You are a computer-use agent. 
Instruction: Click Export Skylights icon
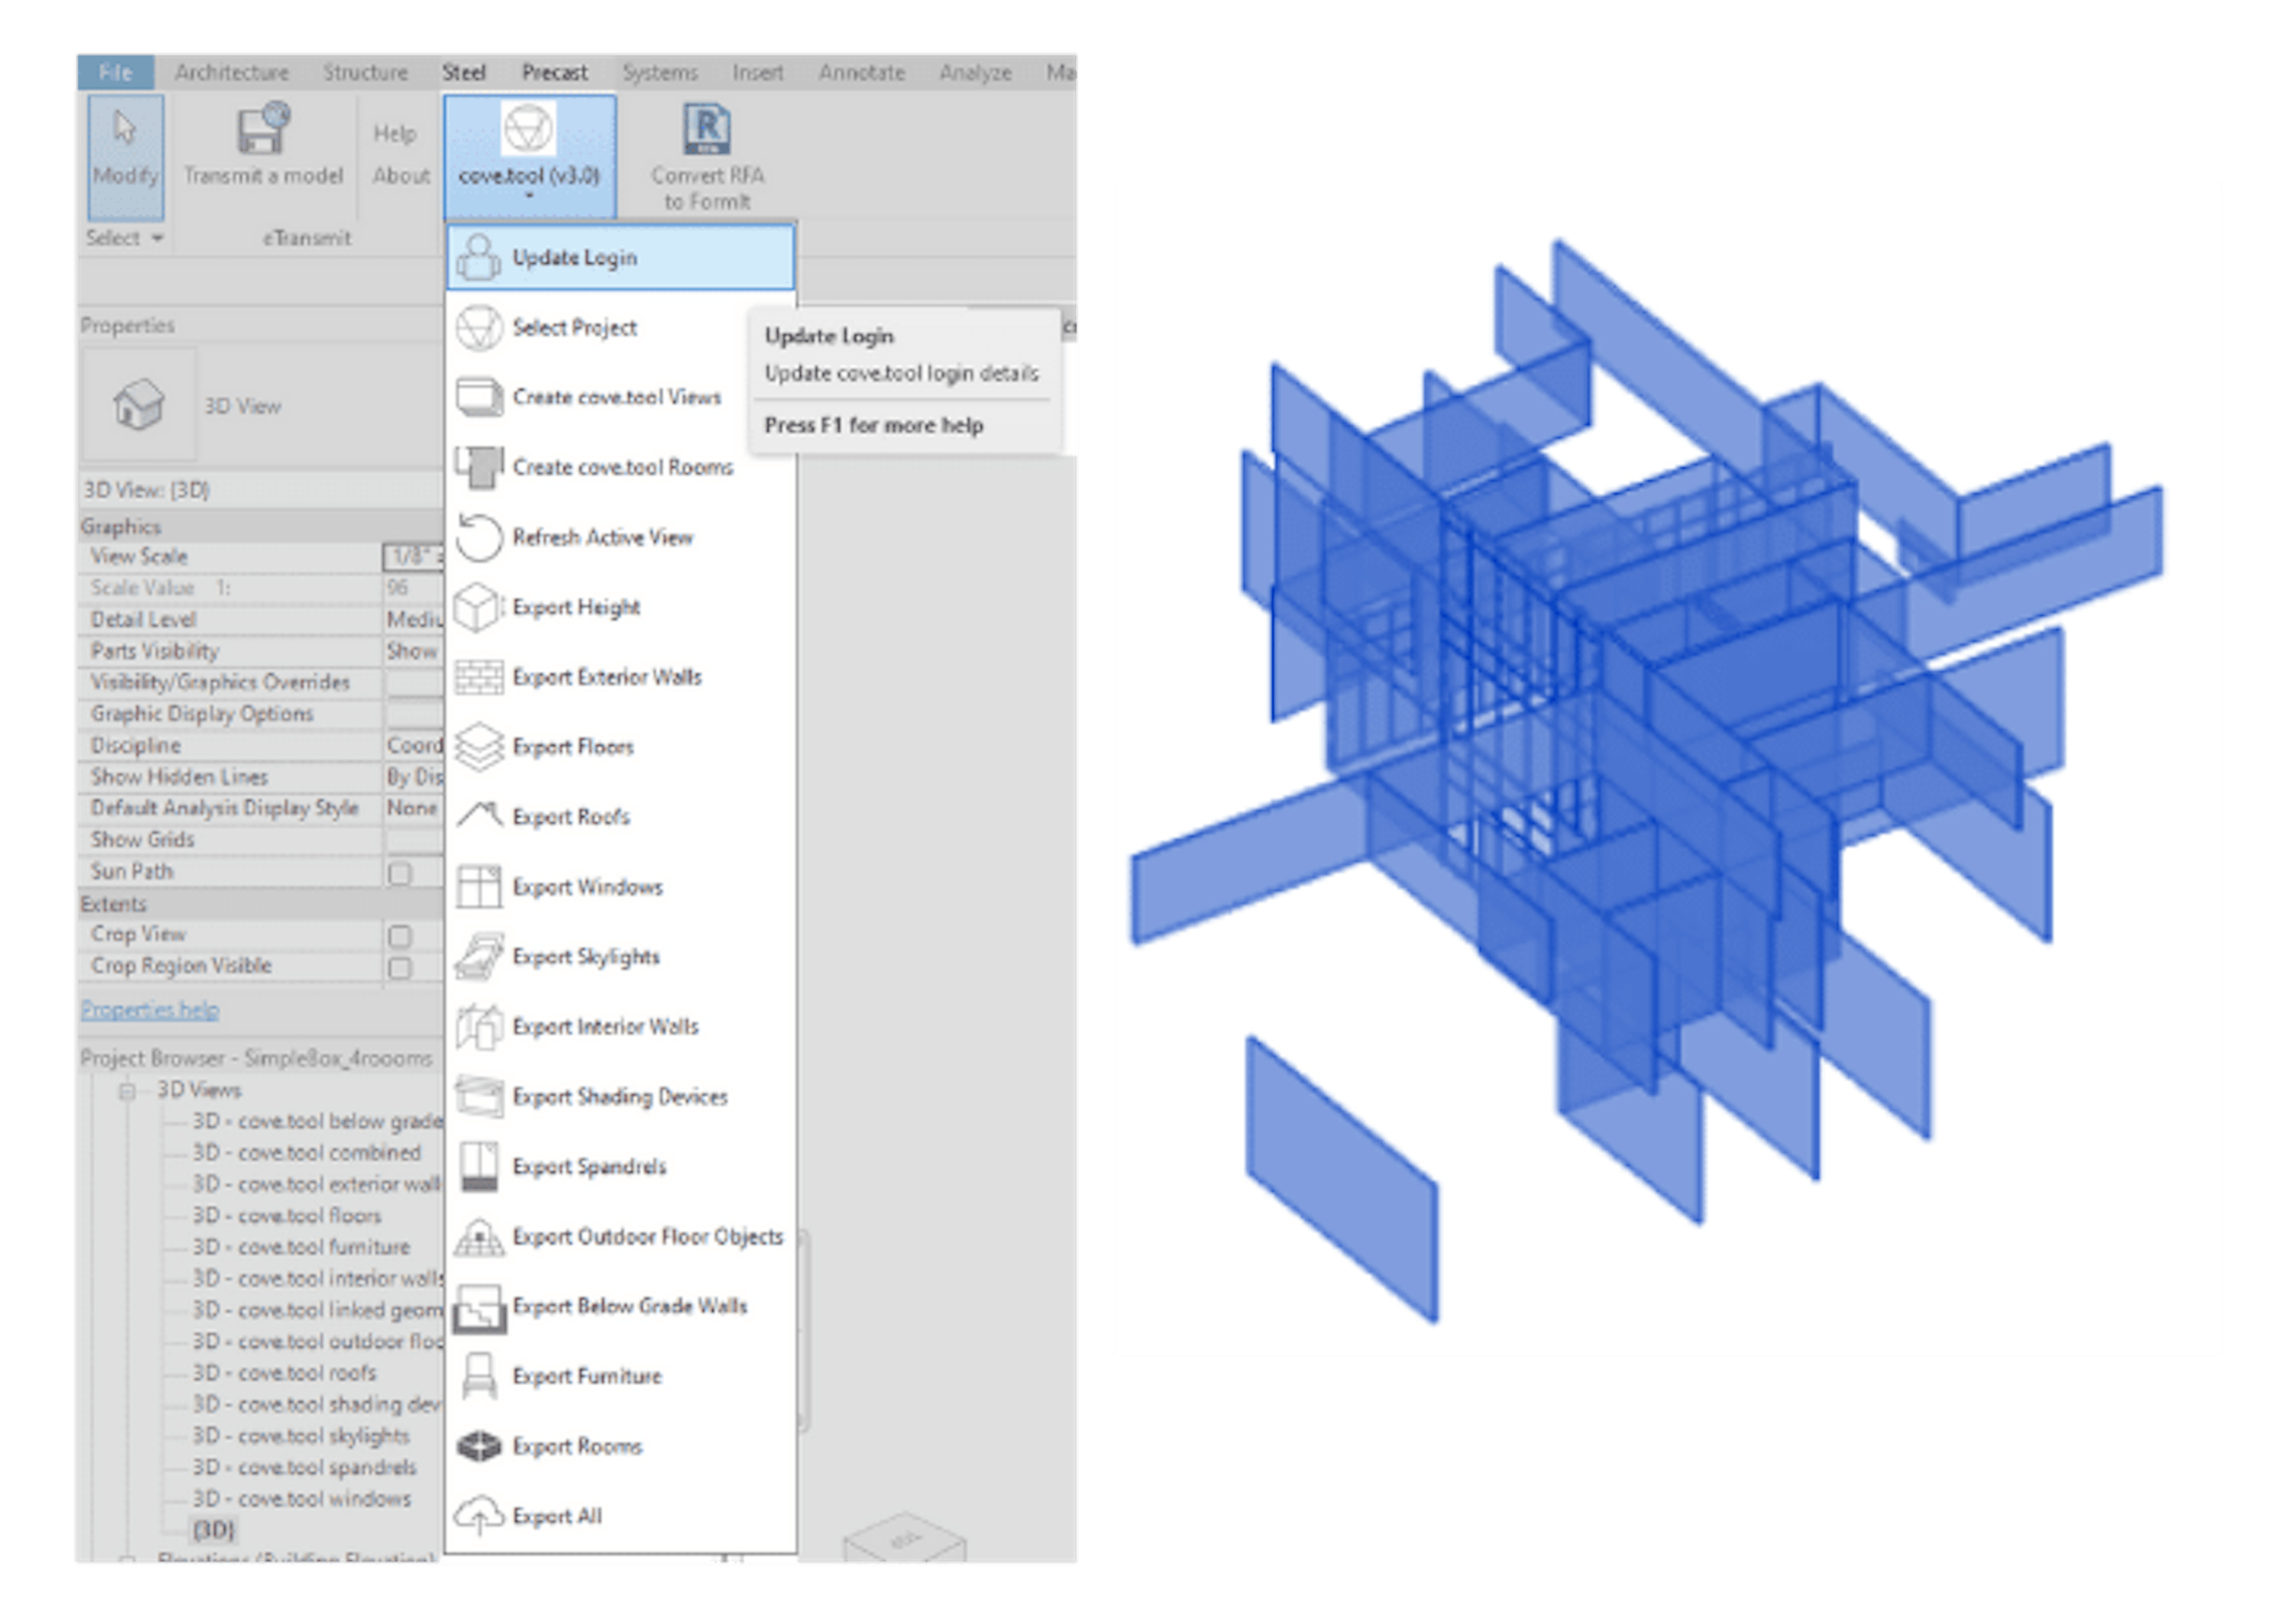tap(479, 956)
